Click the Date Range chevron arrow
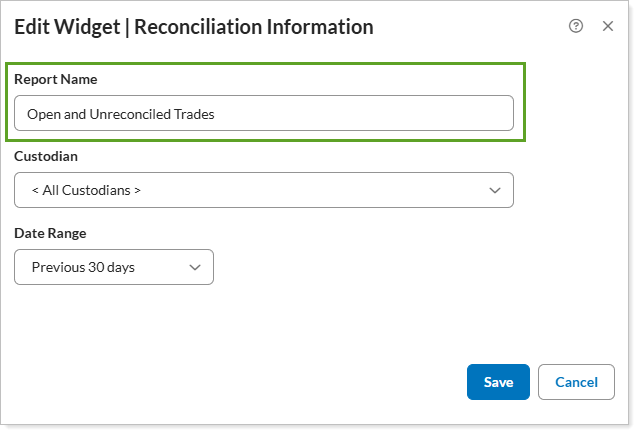The height and width of the screenshot is (434, 638). pyautogui.click(x=195, y=267)
